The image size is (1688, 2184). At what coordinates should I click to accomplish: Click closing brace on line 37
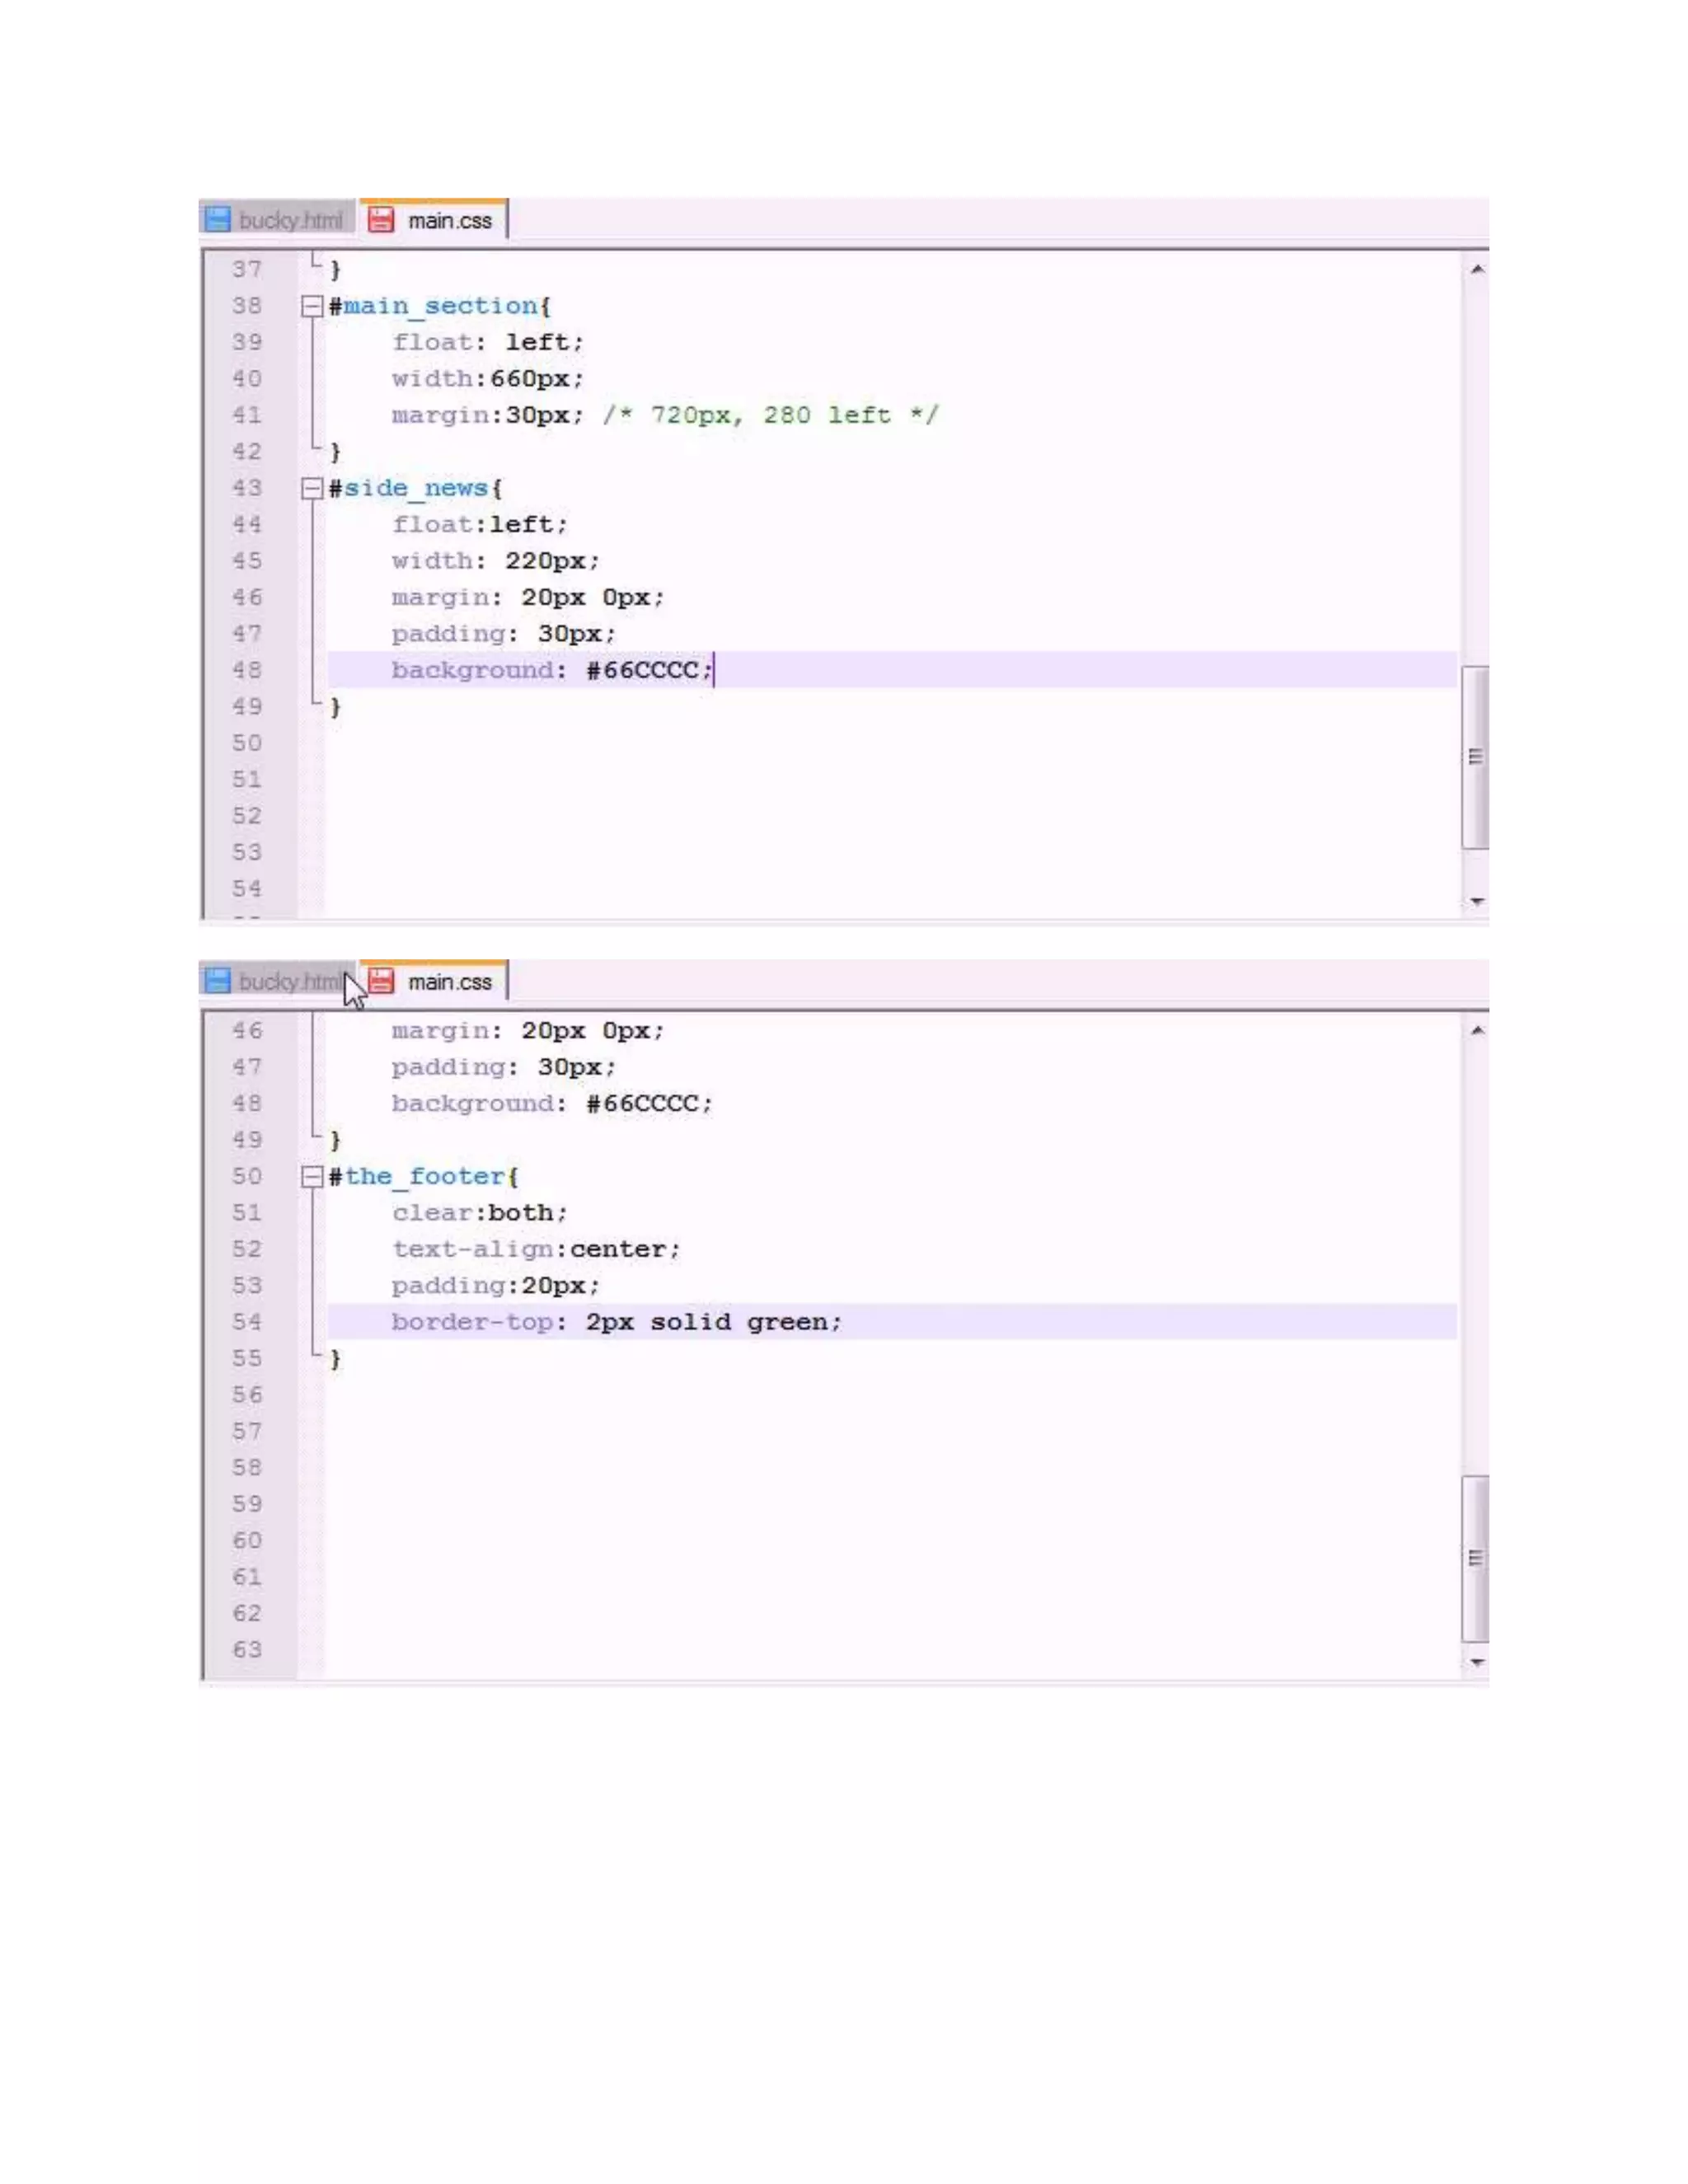pyautogui.click(x=335, y=270)
